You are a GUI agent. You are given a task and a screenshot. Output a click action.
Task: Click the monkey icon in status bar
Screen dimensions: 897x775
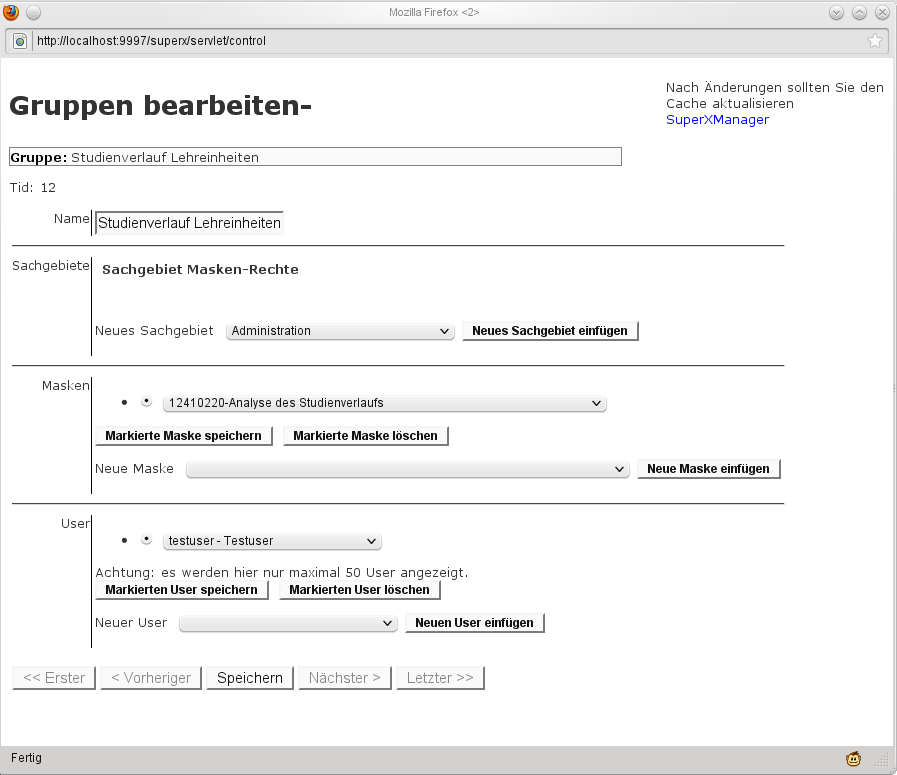pyautogui.click(x=854, y=758)
